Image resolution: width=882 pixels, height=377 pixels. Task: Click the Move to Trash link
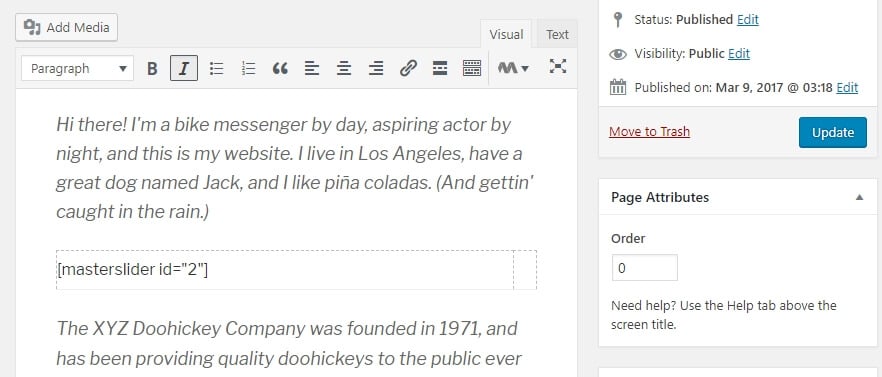[650, 132]
